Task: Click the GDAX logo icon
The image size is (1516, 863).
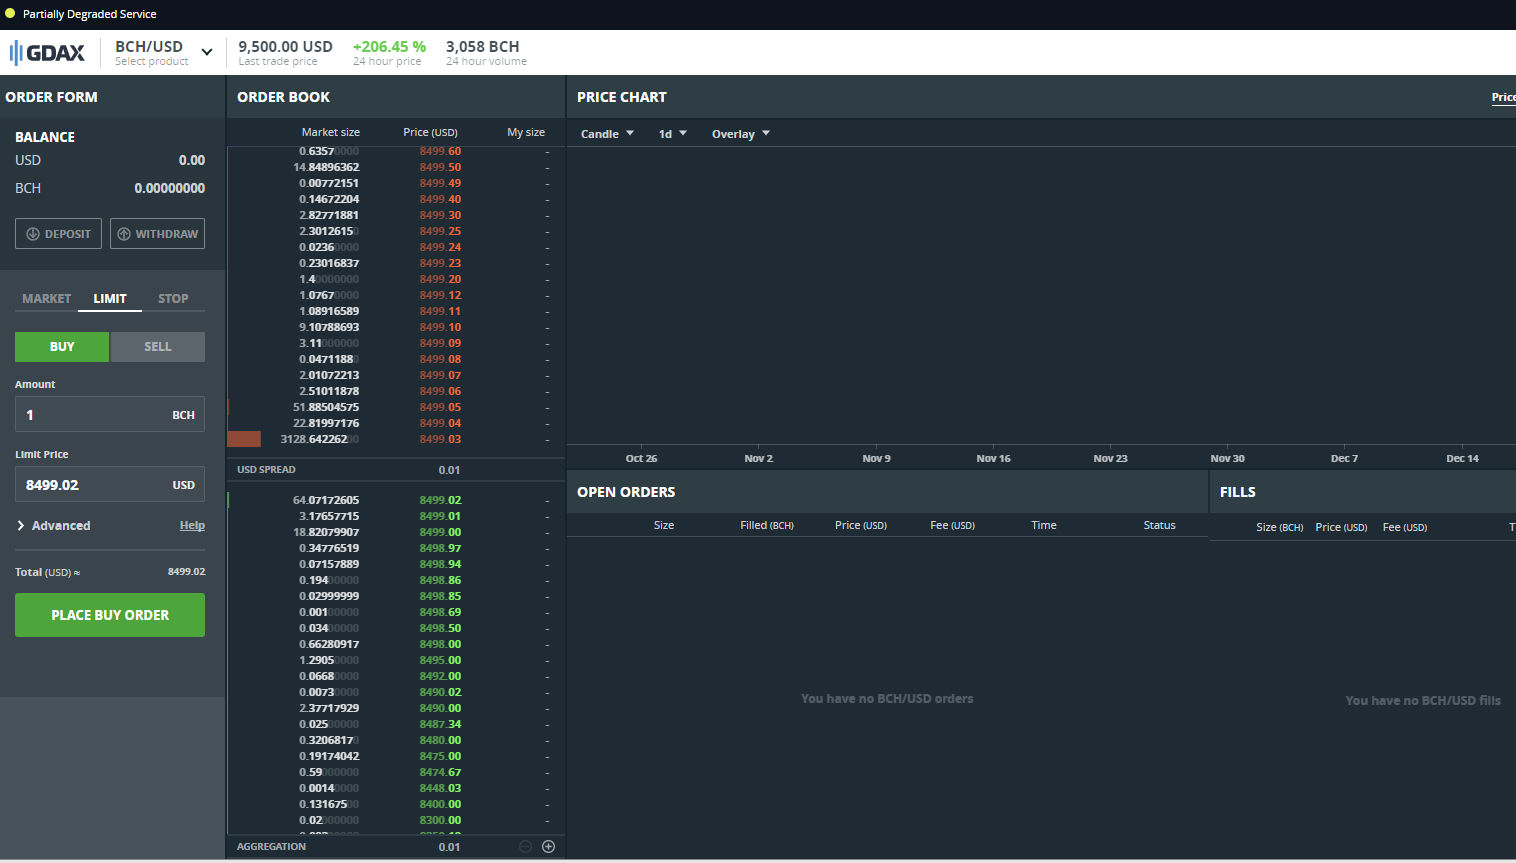Action: [x=47, y=52]
